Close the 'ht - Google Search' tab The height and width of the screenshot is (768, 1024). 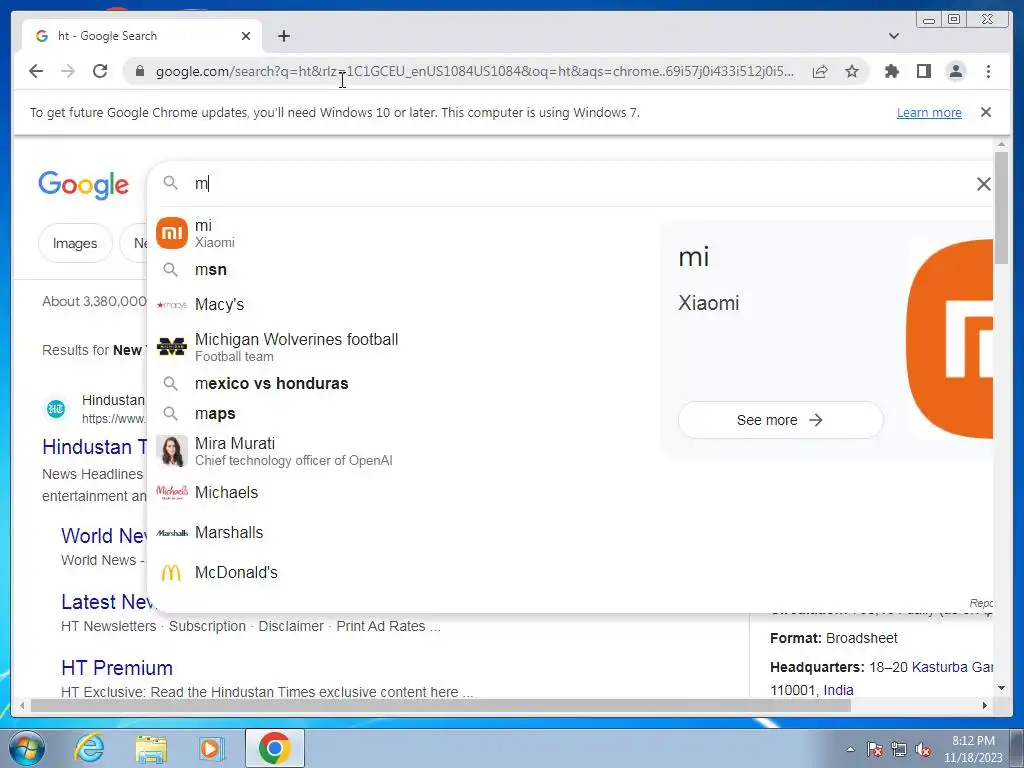tap(246, 36)
